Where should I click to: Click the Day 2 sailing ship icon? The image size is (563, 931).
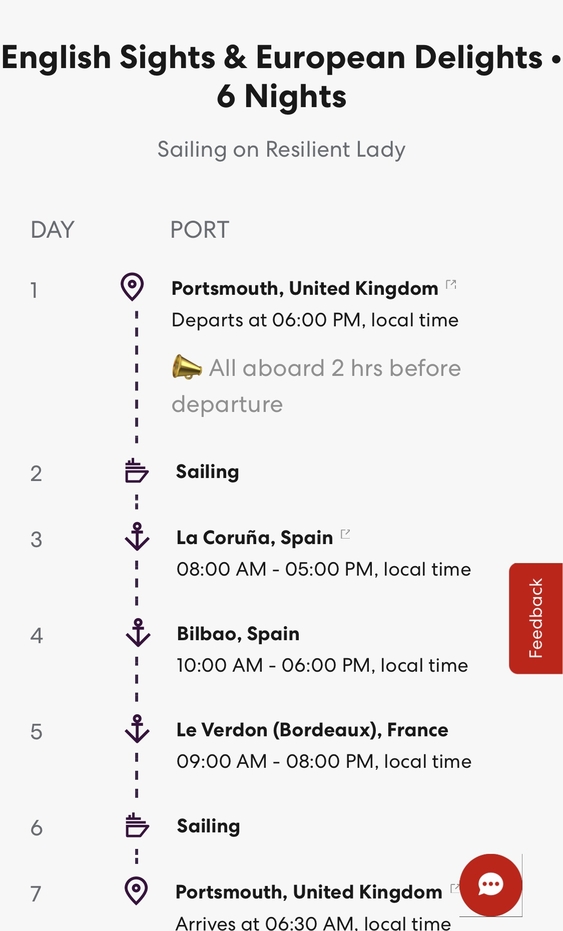[x=137, y=471]
